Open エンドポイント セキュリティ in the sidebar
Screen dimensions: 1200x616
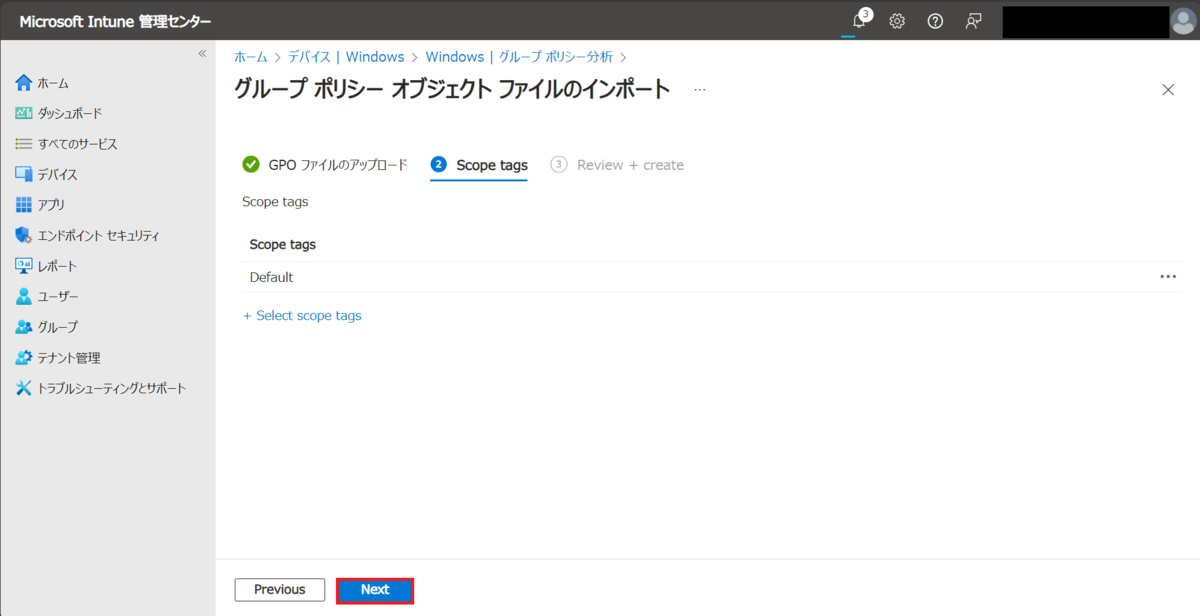point(99,236)
